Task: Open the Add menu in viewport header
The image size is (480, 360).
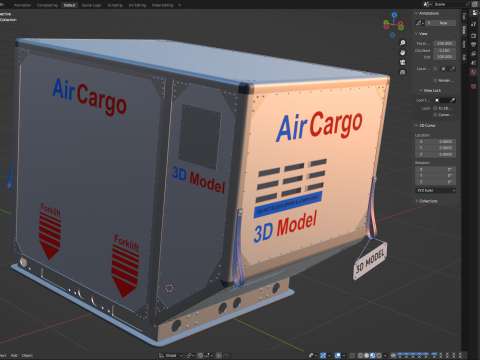Action: click(x=14, y=355)
